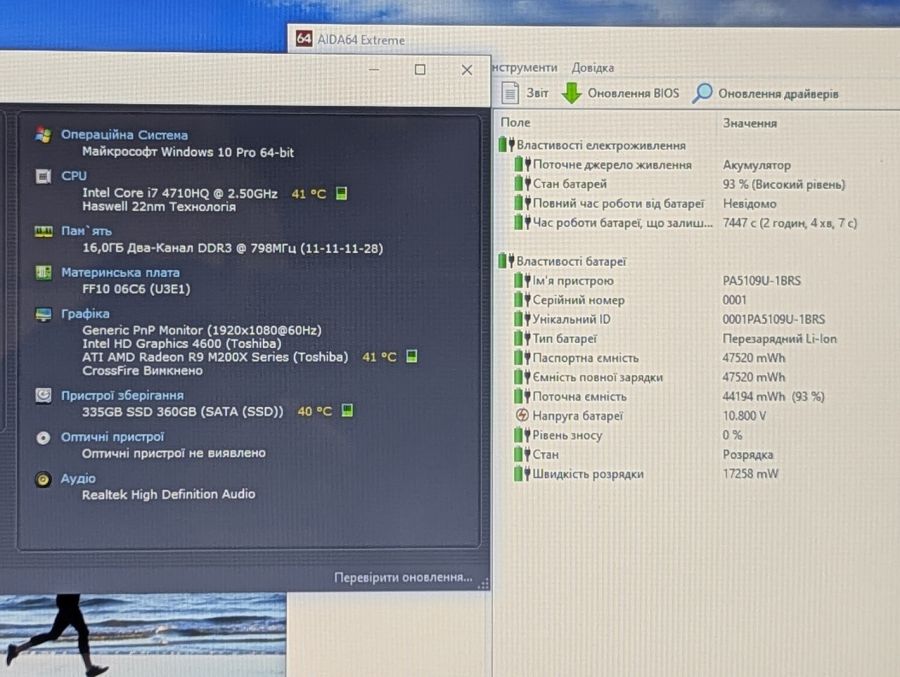The height and width of the screenshot is (677, 900).
Task: Click the Значення column header
Action: [750, 123]
